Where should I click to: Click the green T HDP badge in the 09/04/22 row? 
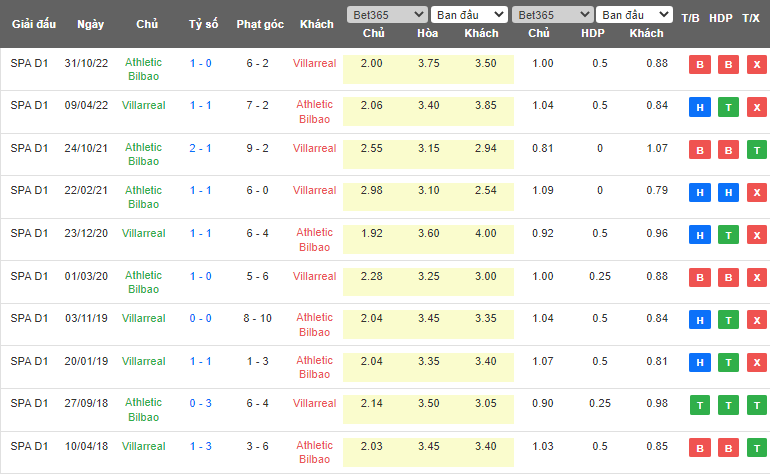tap(728, 107)
